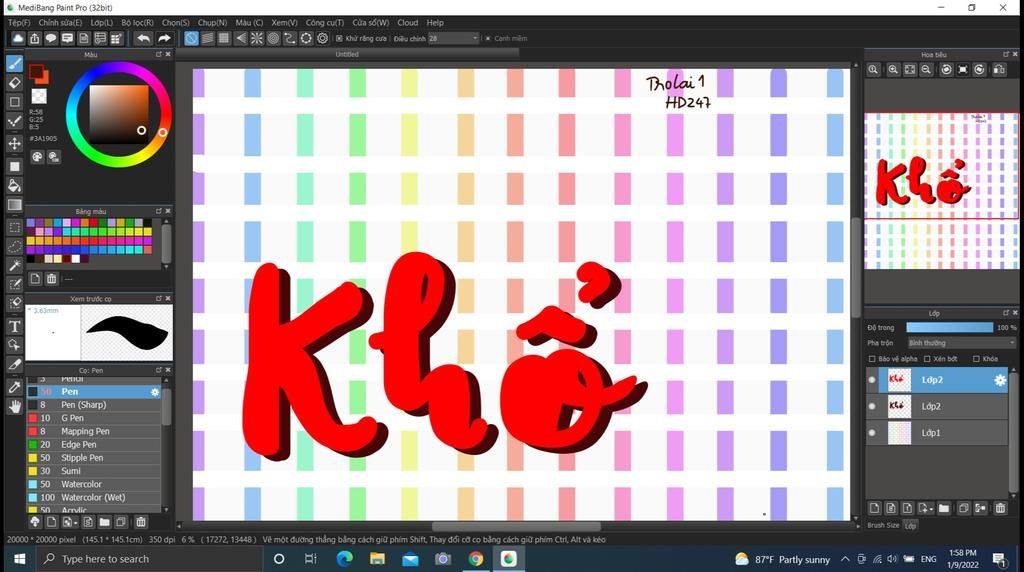Click the cloud save icon in toolbar
Image resolution: width=1024 pixels, height=572 pixels.
pos(18,39)
